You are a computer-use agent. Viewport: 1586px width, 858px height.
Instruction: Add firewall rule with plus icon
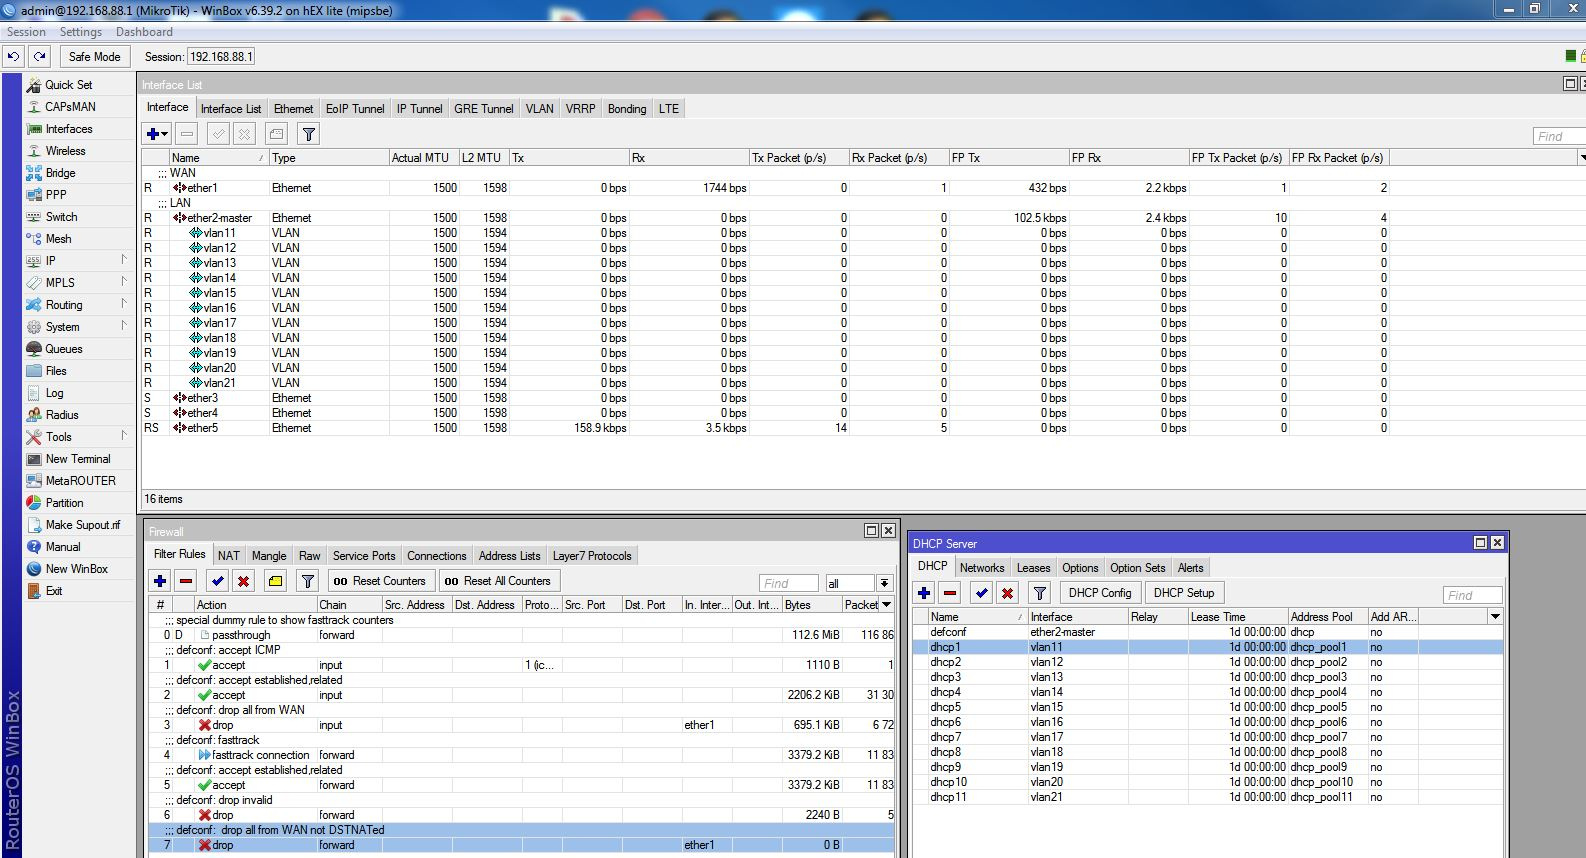click(x=160, y=581)
